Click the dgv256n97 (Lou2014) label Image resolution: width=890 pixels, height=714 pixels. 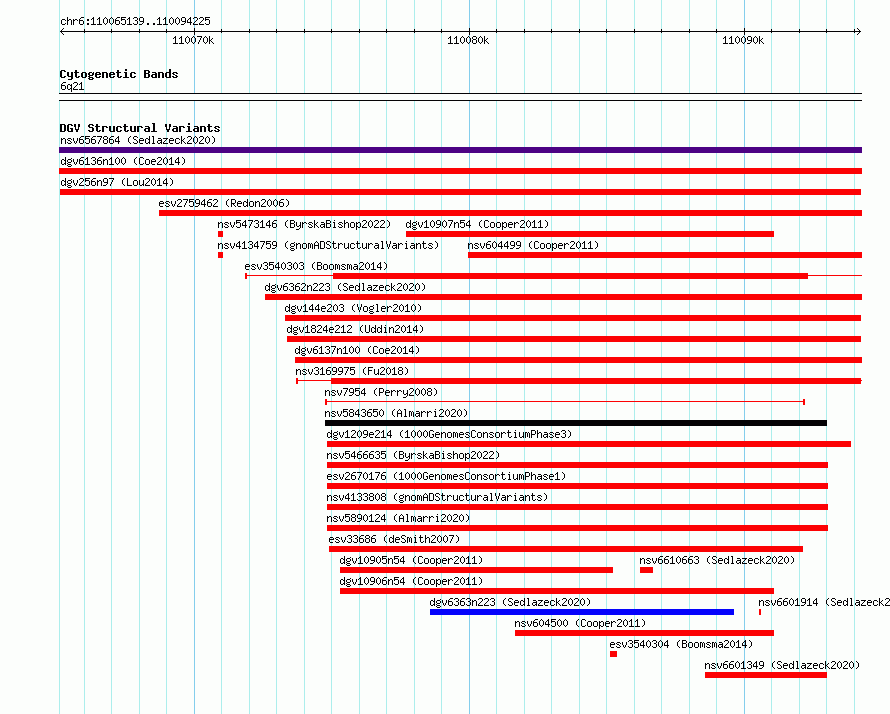pyautogui.click(x=117, y=182)
